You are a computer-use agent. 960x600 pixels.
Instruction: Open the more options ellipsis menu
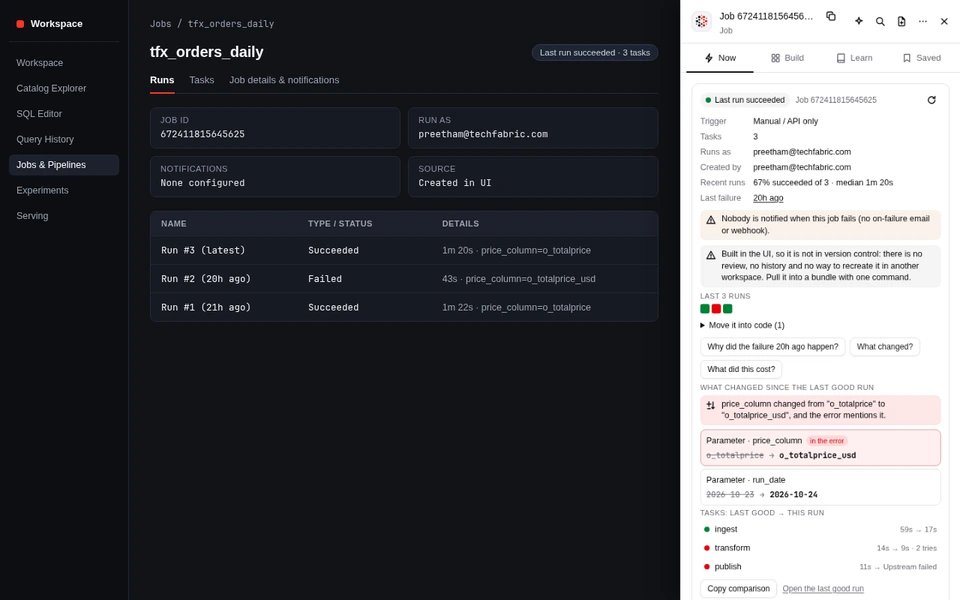[x=923, y=21]
